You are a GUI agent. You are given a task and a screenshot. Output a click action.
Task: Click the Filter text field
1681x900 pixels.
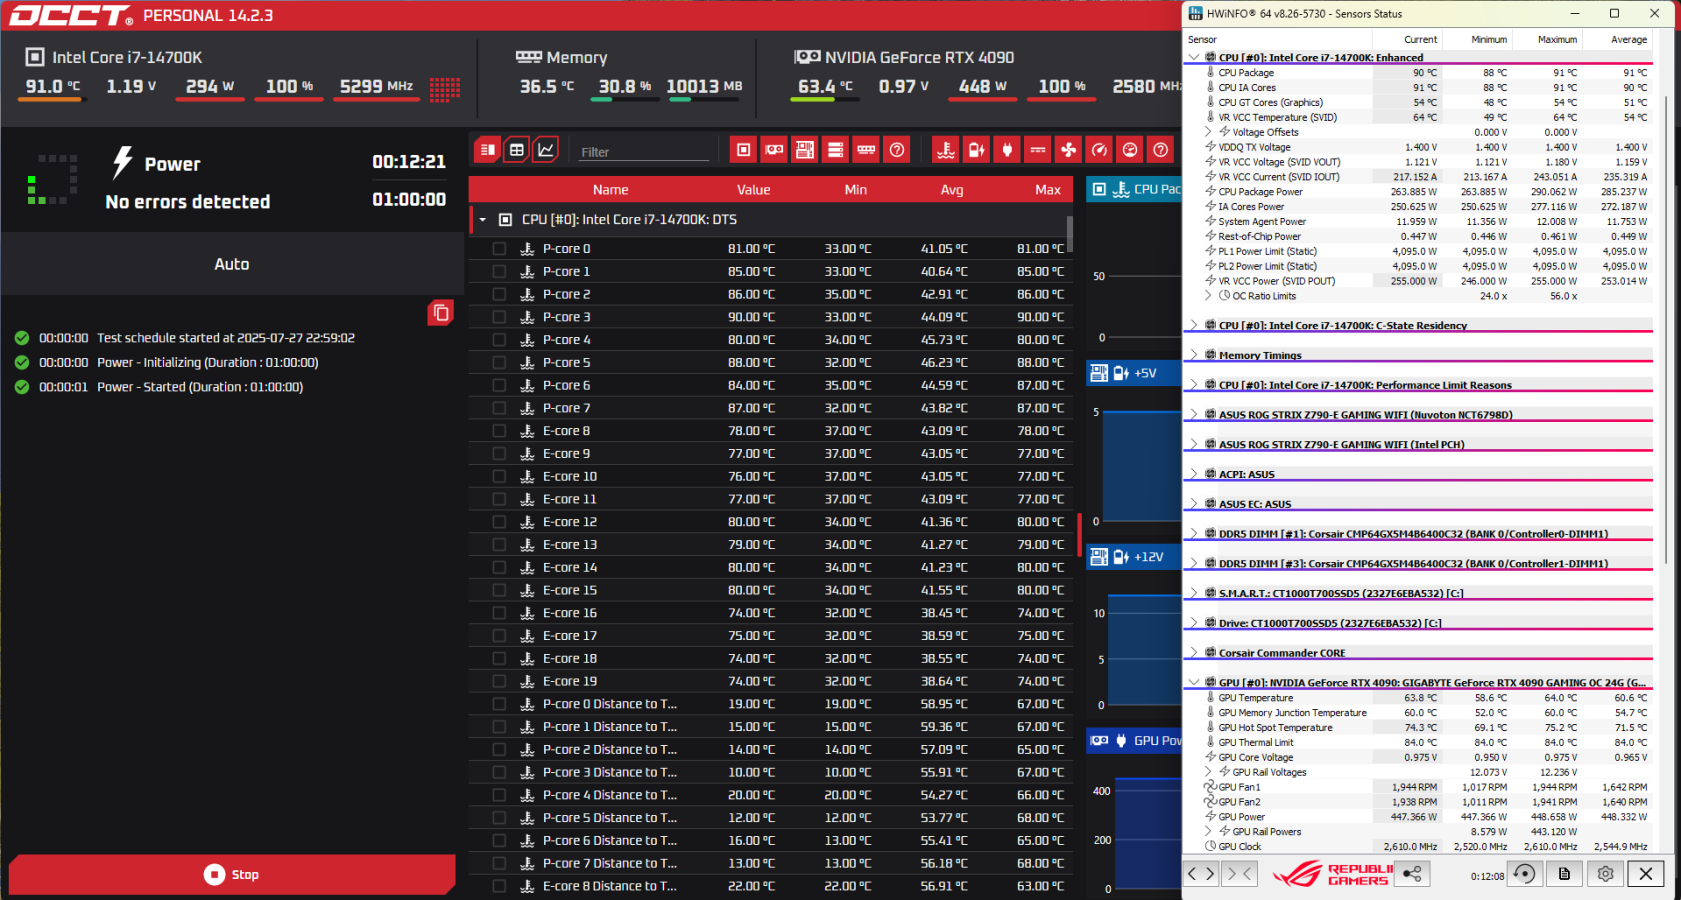click(644, 152)
